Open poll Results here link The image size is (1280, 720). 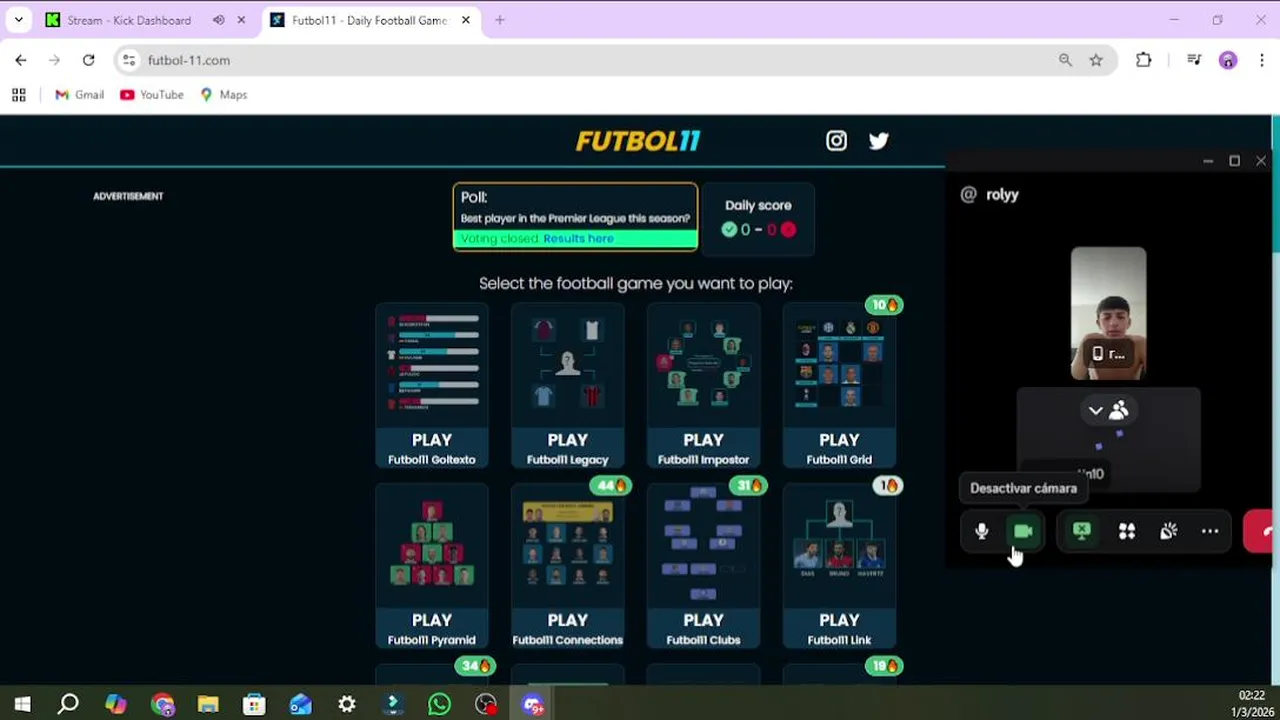(x=578, y=238)
